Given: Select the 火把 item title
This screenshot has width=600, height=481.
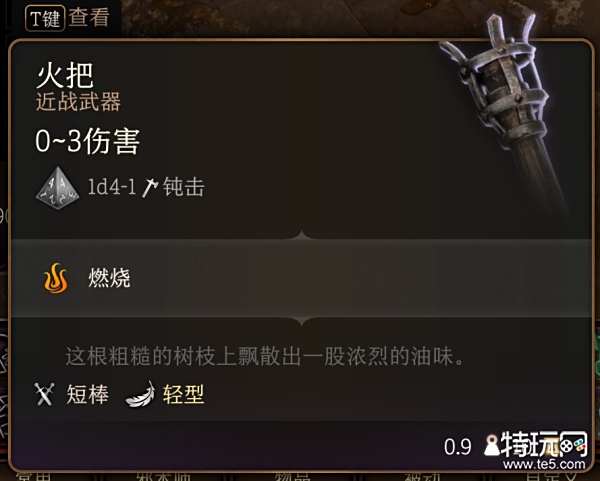Looking at the screenshot, I should (x=65, y=75).
